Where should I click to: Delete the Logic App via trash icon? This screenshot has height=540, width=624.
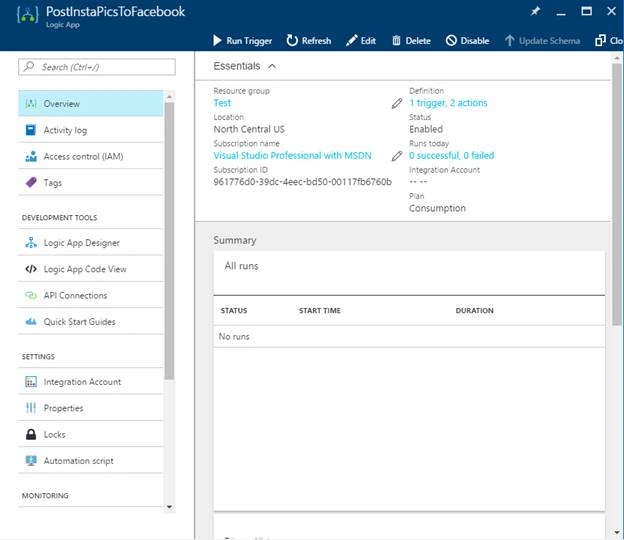coord(396,41)
